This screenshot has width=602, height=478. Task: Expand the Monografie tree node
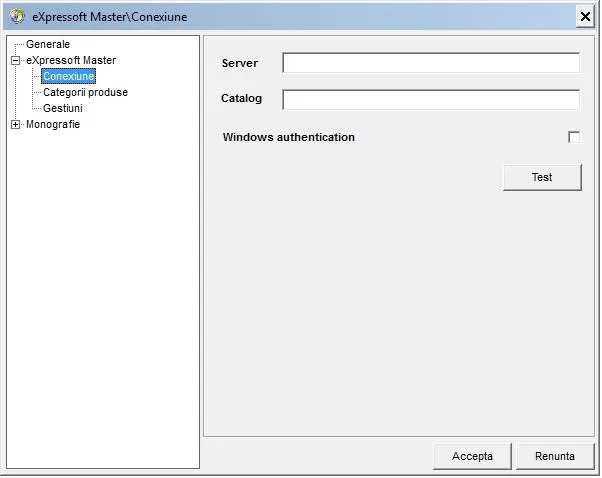15,124
